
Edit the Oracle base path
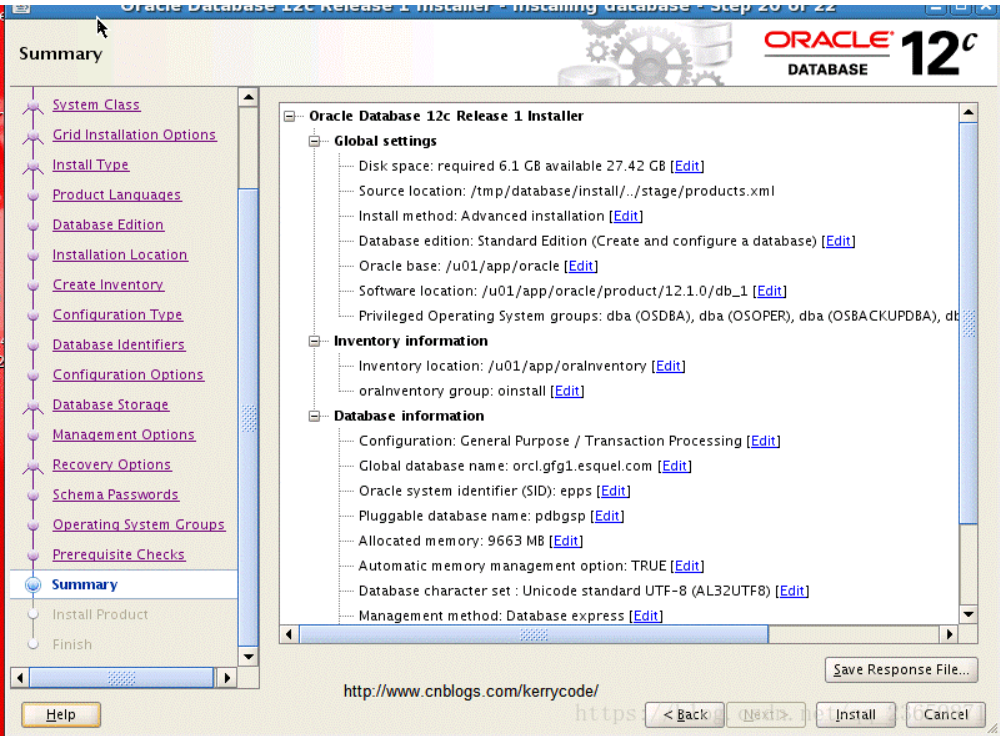[x=581, y=266]
